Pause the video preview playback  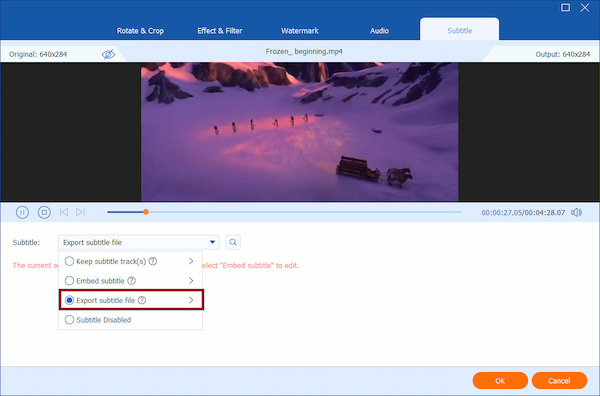(22, 212)
